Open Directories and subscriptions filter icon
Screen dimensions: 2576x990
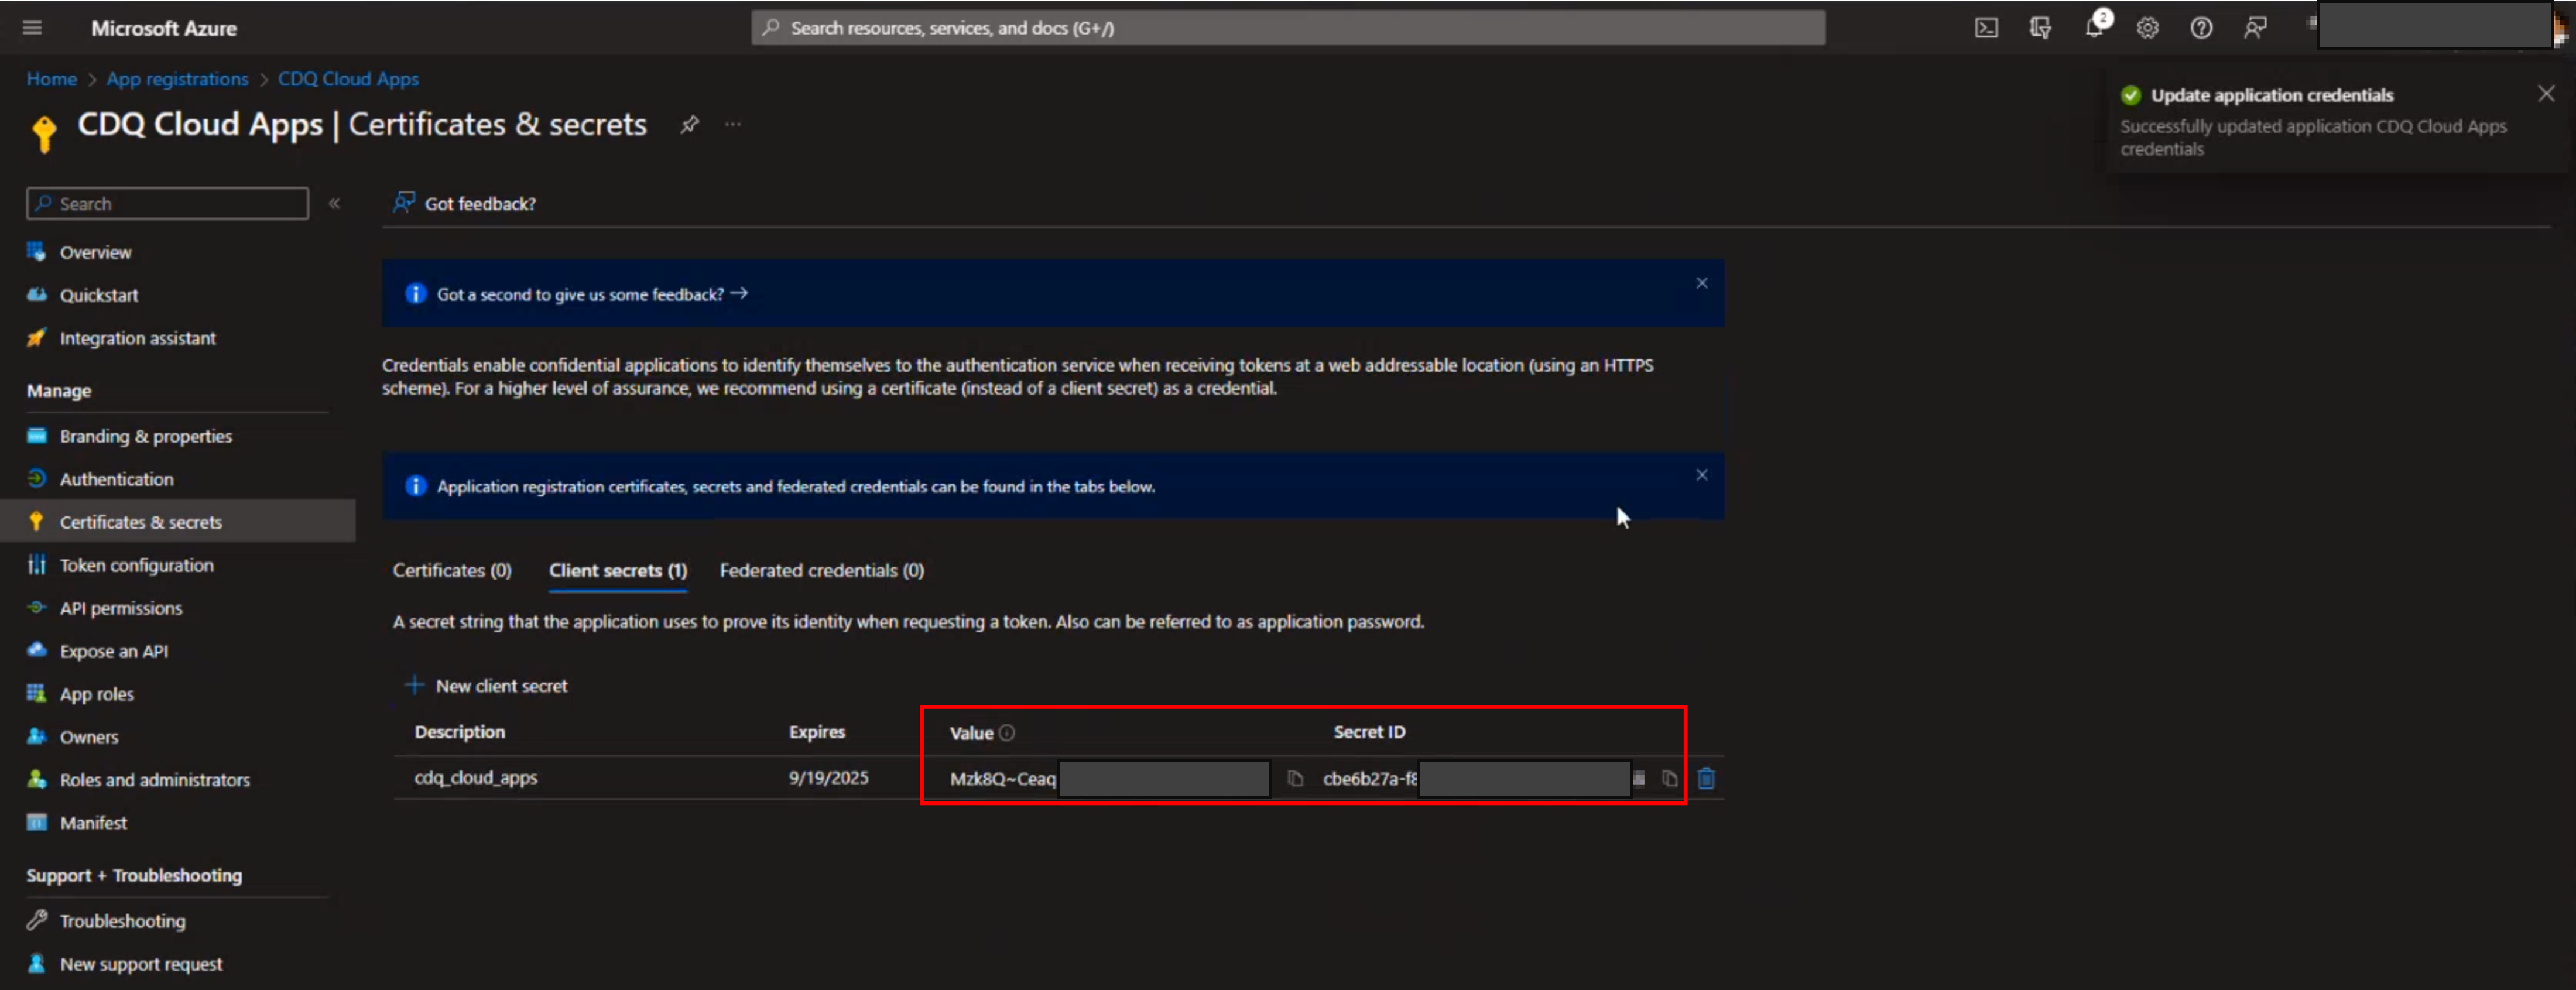tap(2040, 28)
